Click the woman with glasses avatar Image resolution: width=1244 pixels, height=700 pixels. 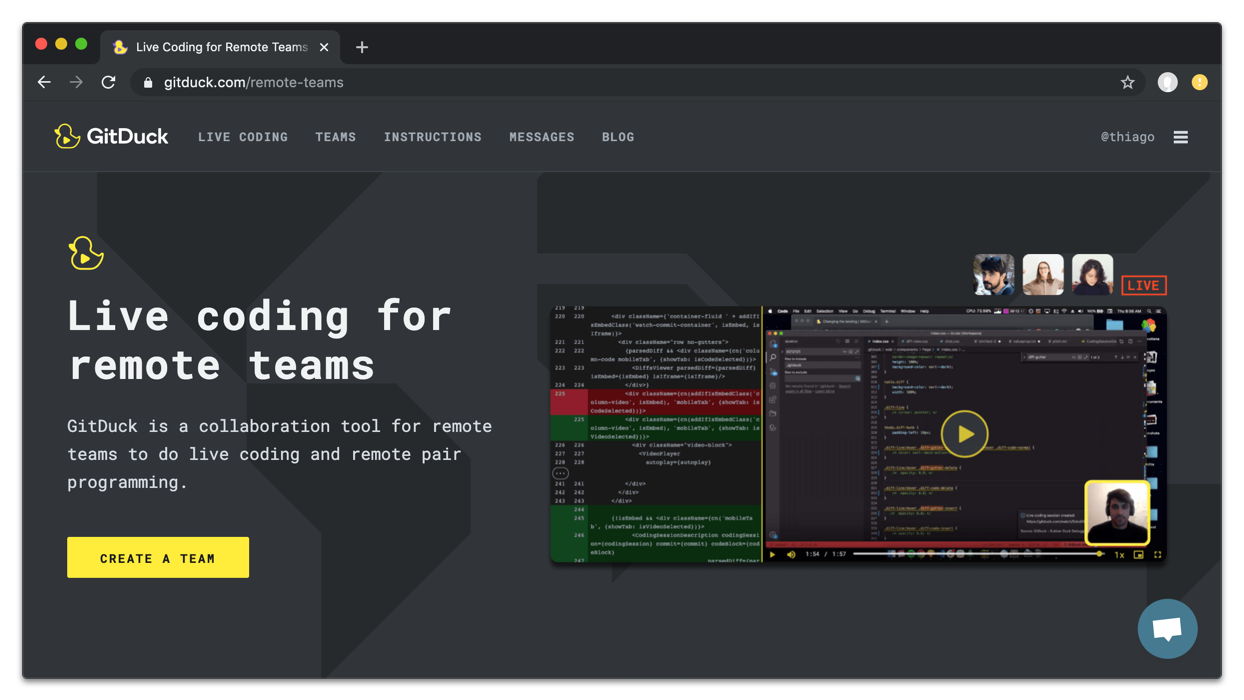pos(1043,274)
